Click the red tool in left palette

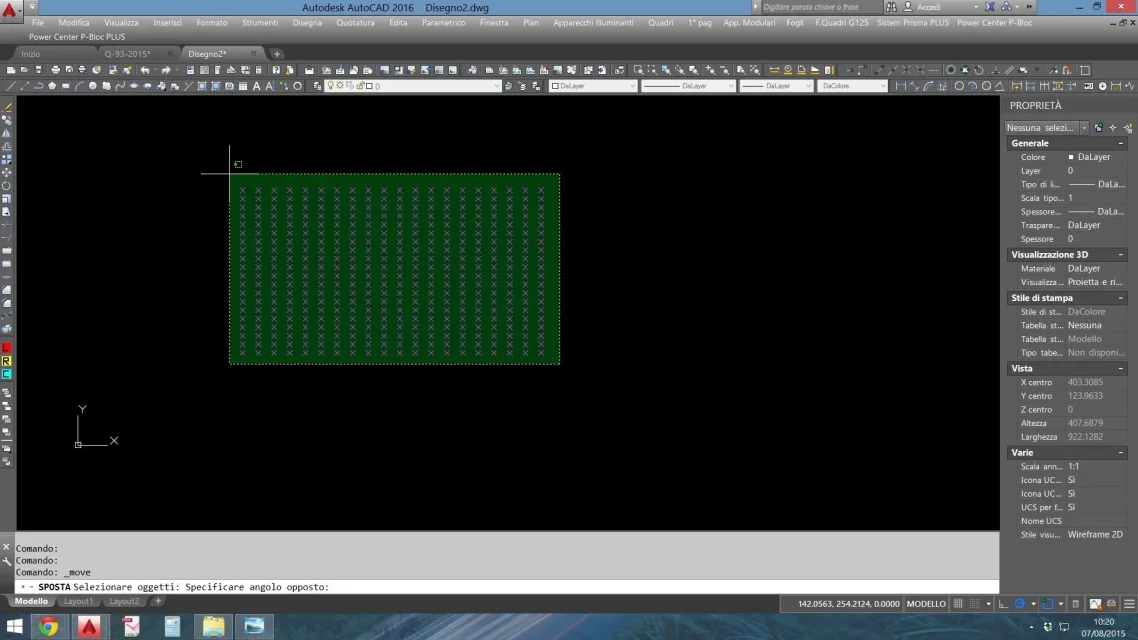click(x=7, y=348)
